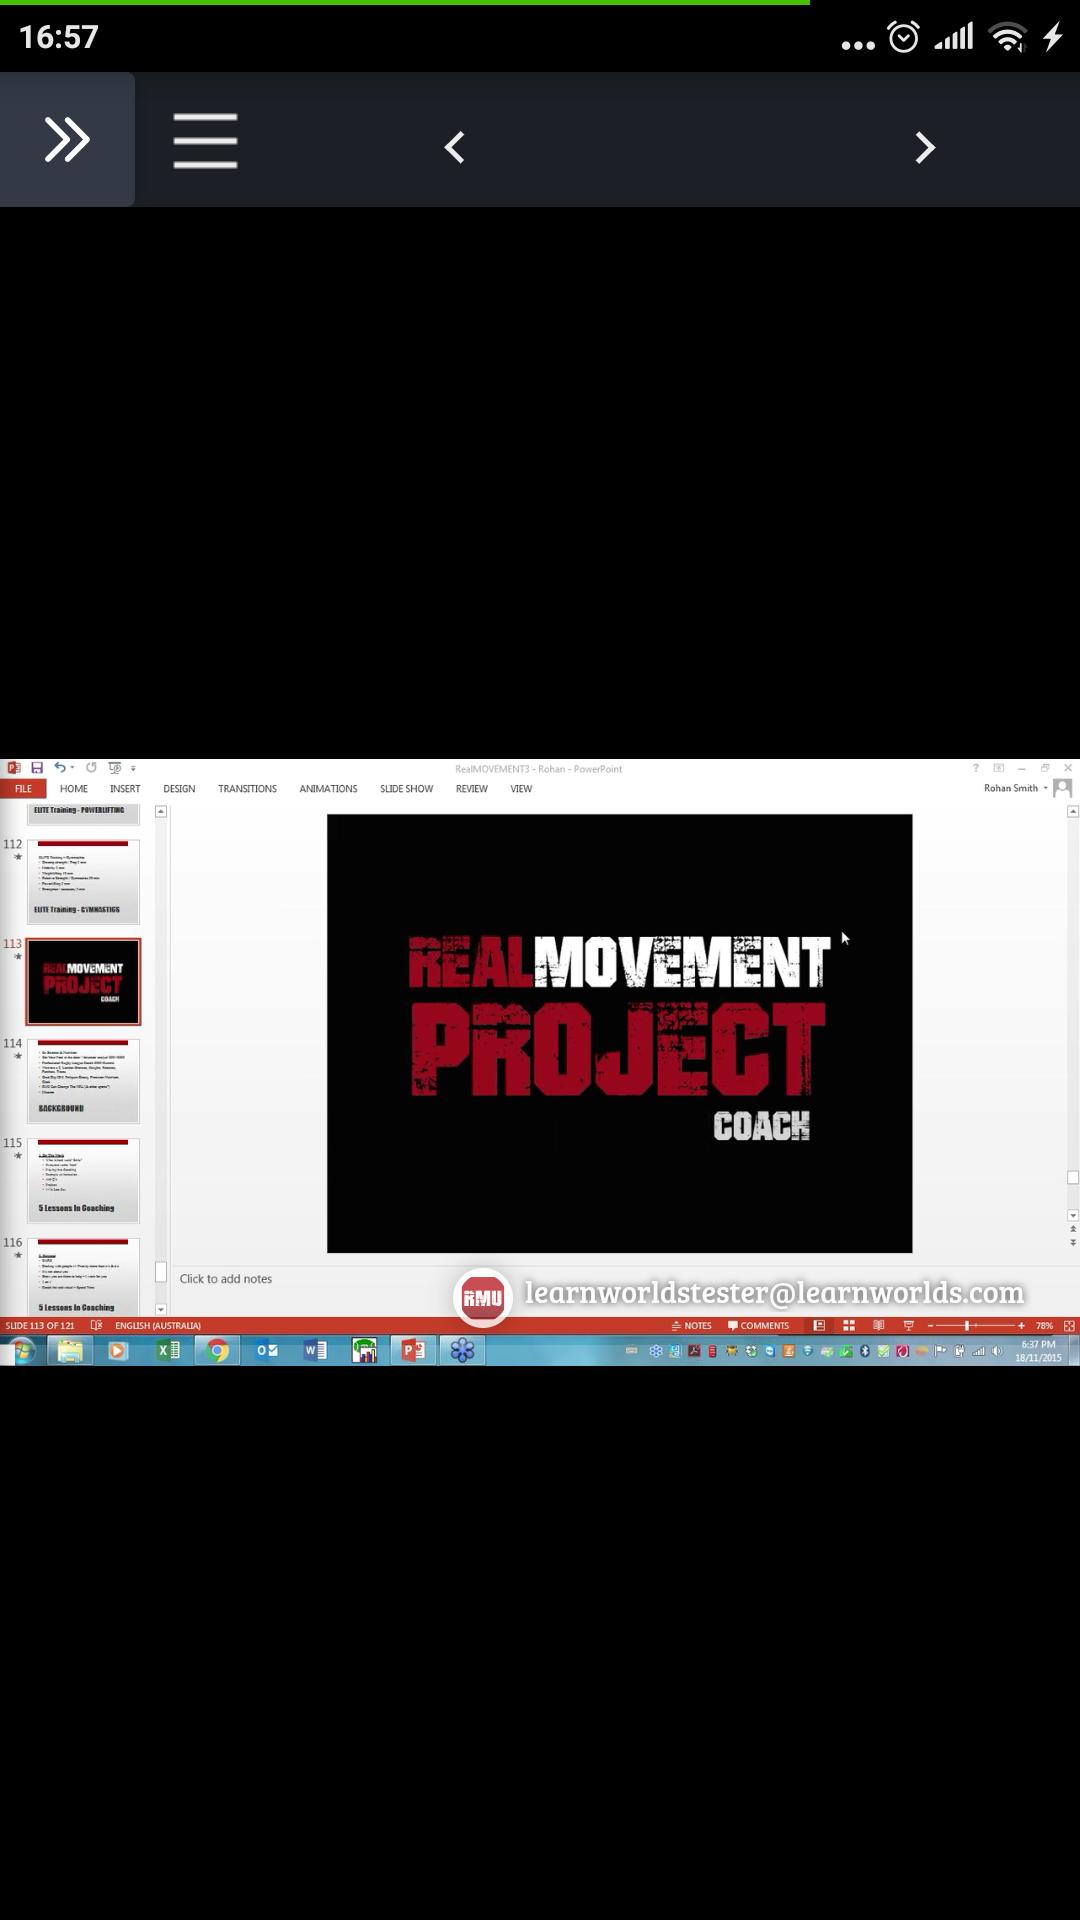Switch to the VIEW ribbon tab
This screenshot has height=1920, width=1080.
click(521, 789)
